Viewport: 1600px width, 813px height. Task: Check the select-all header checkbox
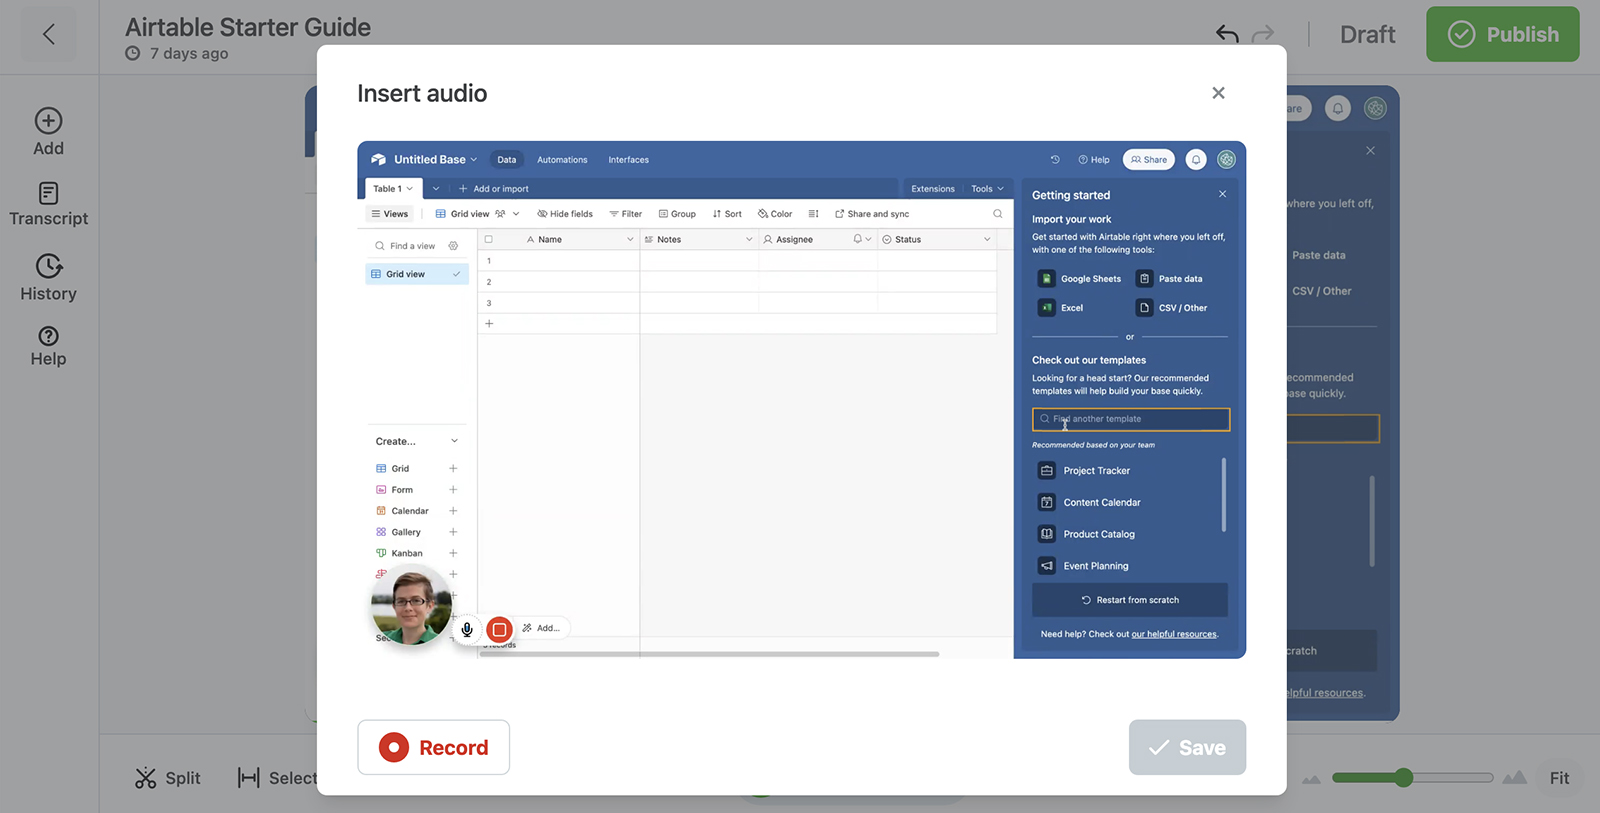pos(489,240)
